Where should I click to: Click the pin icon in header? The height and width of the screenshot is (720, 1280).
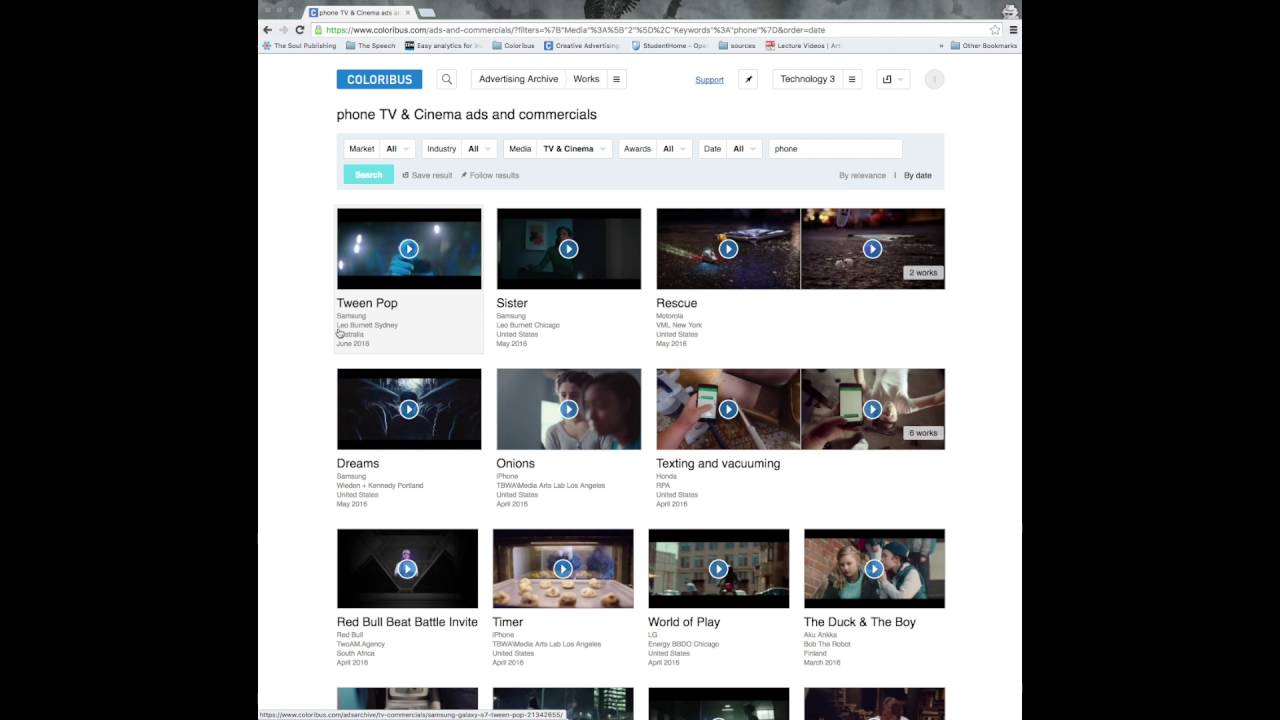click(x=748, y=79)
